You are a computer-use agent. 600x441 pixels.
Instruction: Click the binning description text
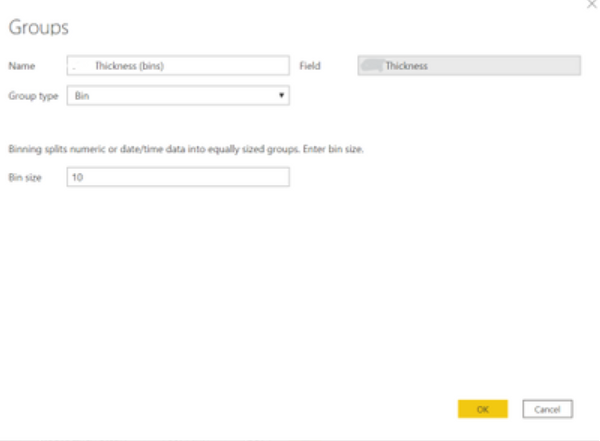tap(186, 149)
